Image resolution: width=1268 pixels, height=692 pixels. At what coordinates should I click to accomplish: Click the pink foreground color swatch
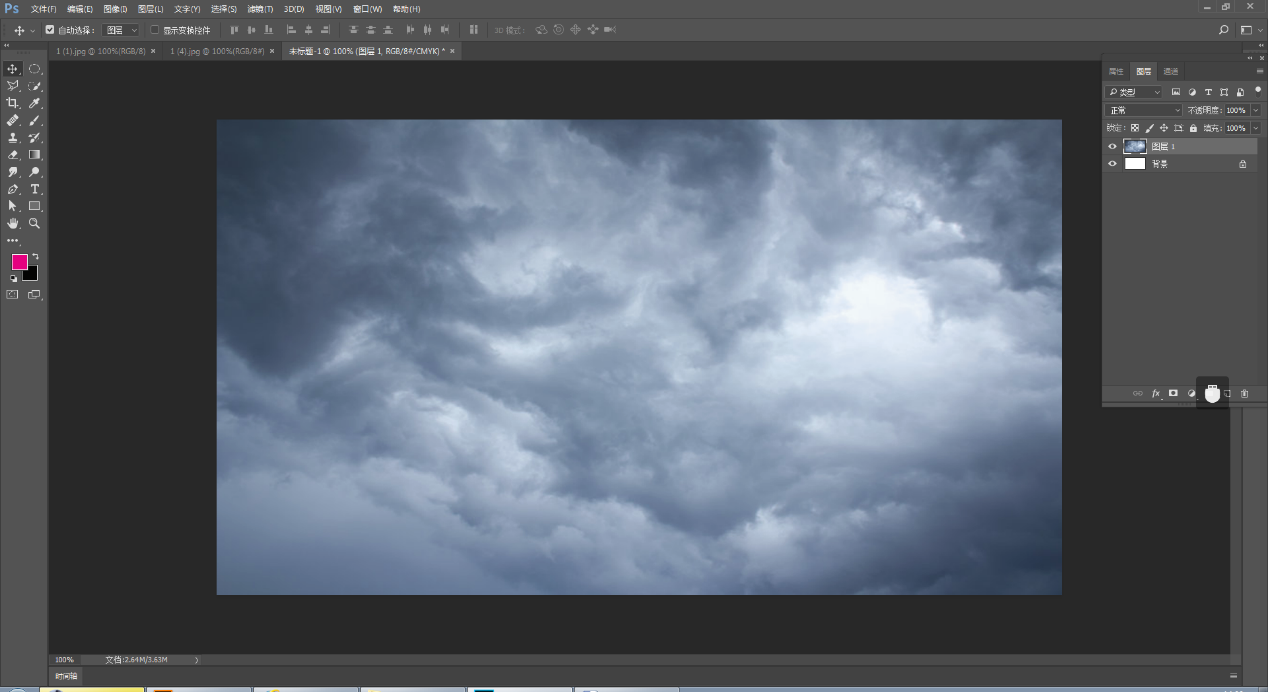point(19,262)
